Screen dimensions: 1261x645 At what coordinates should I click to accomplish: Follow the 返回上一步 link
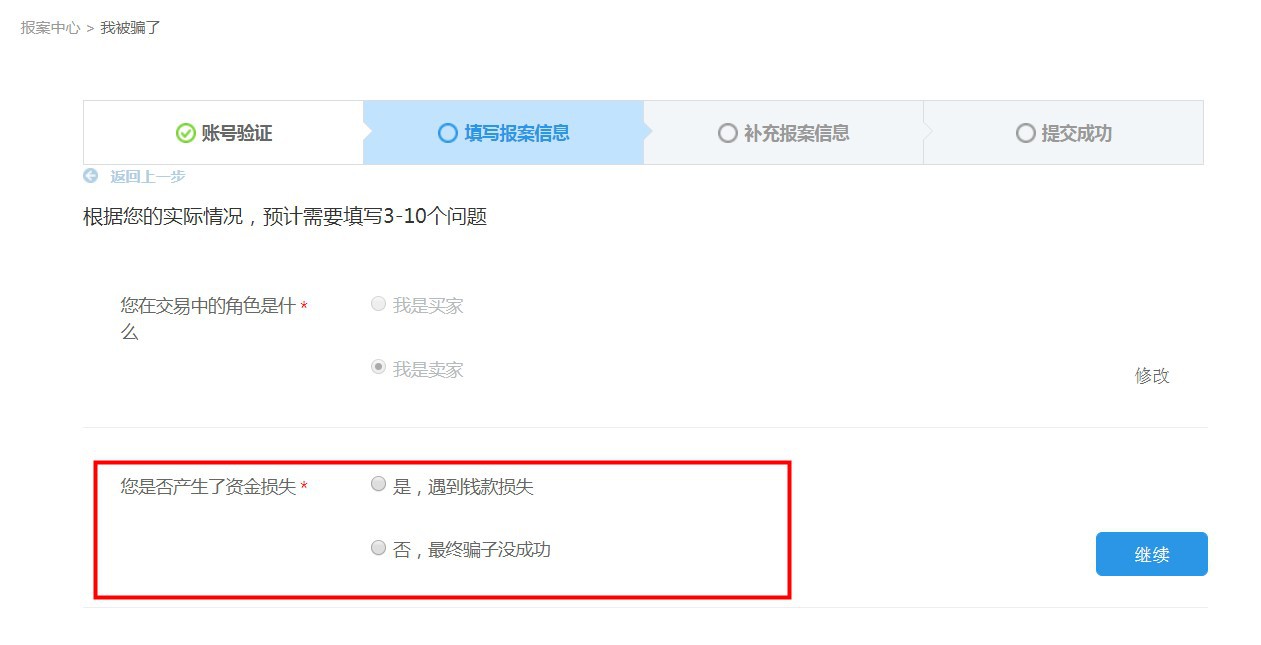(147, 176)
